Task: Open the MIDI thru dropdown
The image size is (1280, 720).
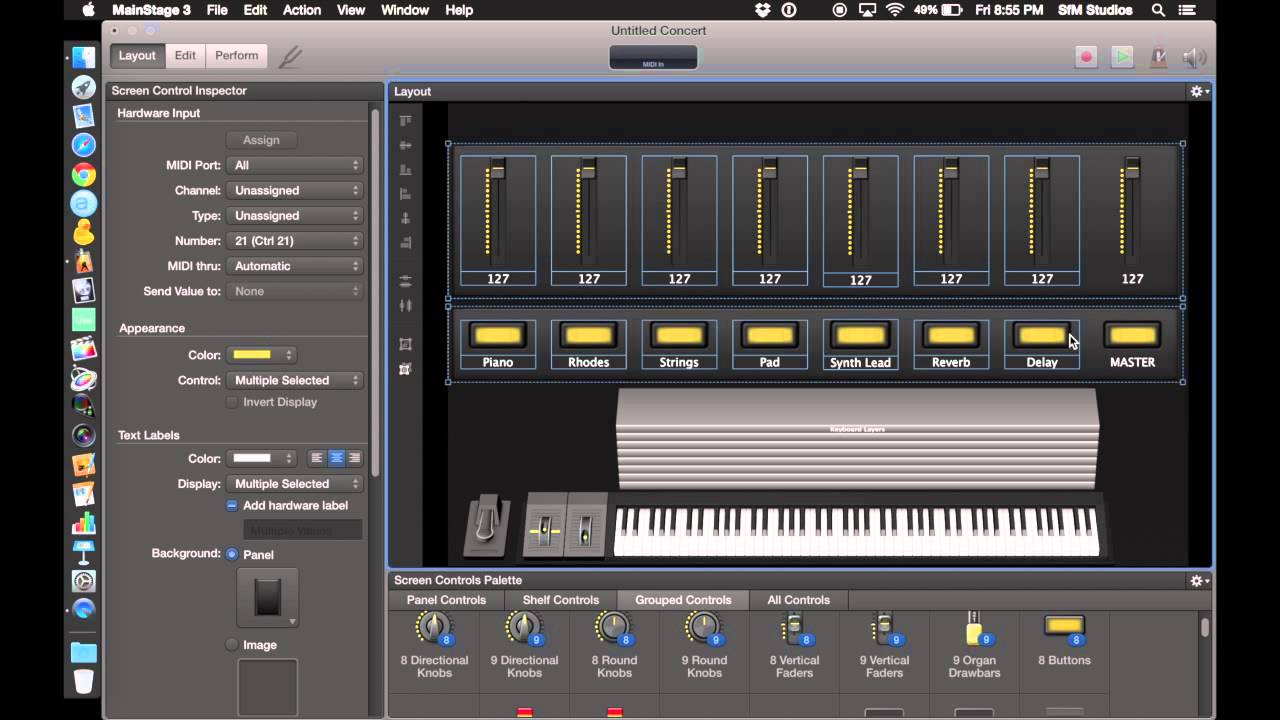Action: pyautogui.click(x=295, y=266)
